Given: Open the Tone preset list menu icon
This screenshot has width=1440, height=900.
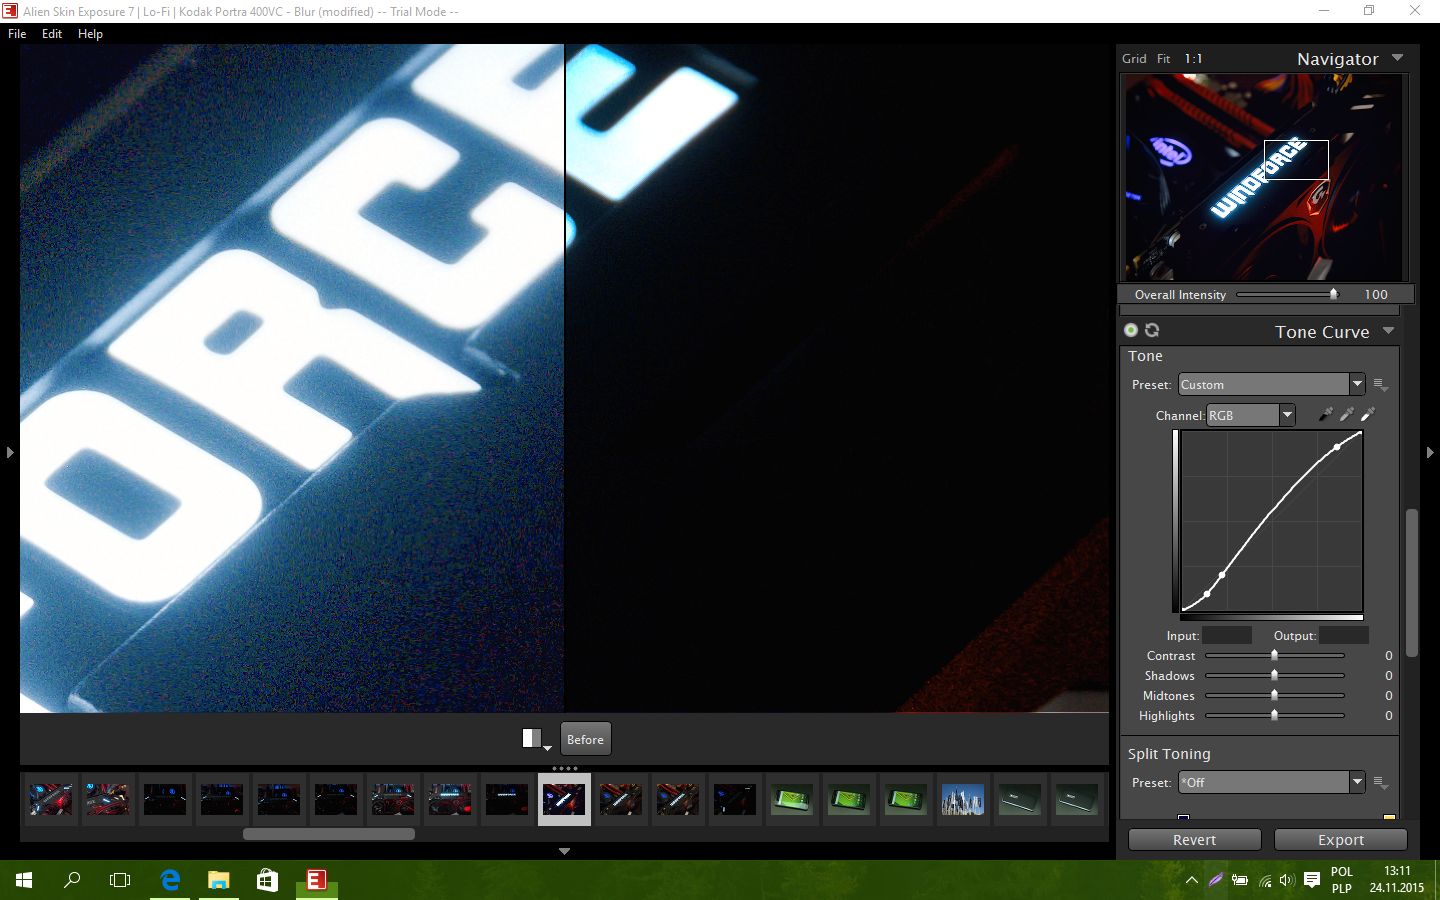Looking at the screenshot, I should coord(1380,385).
